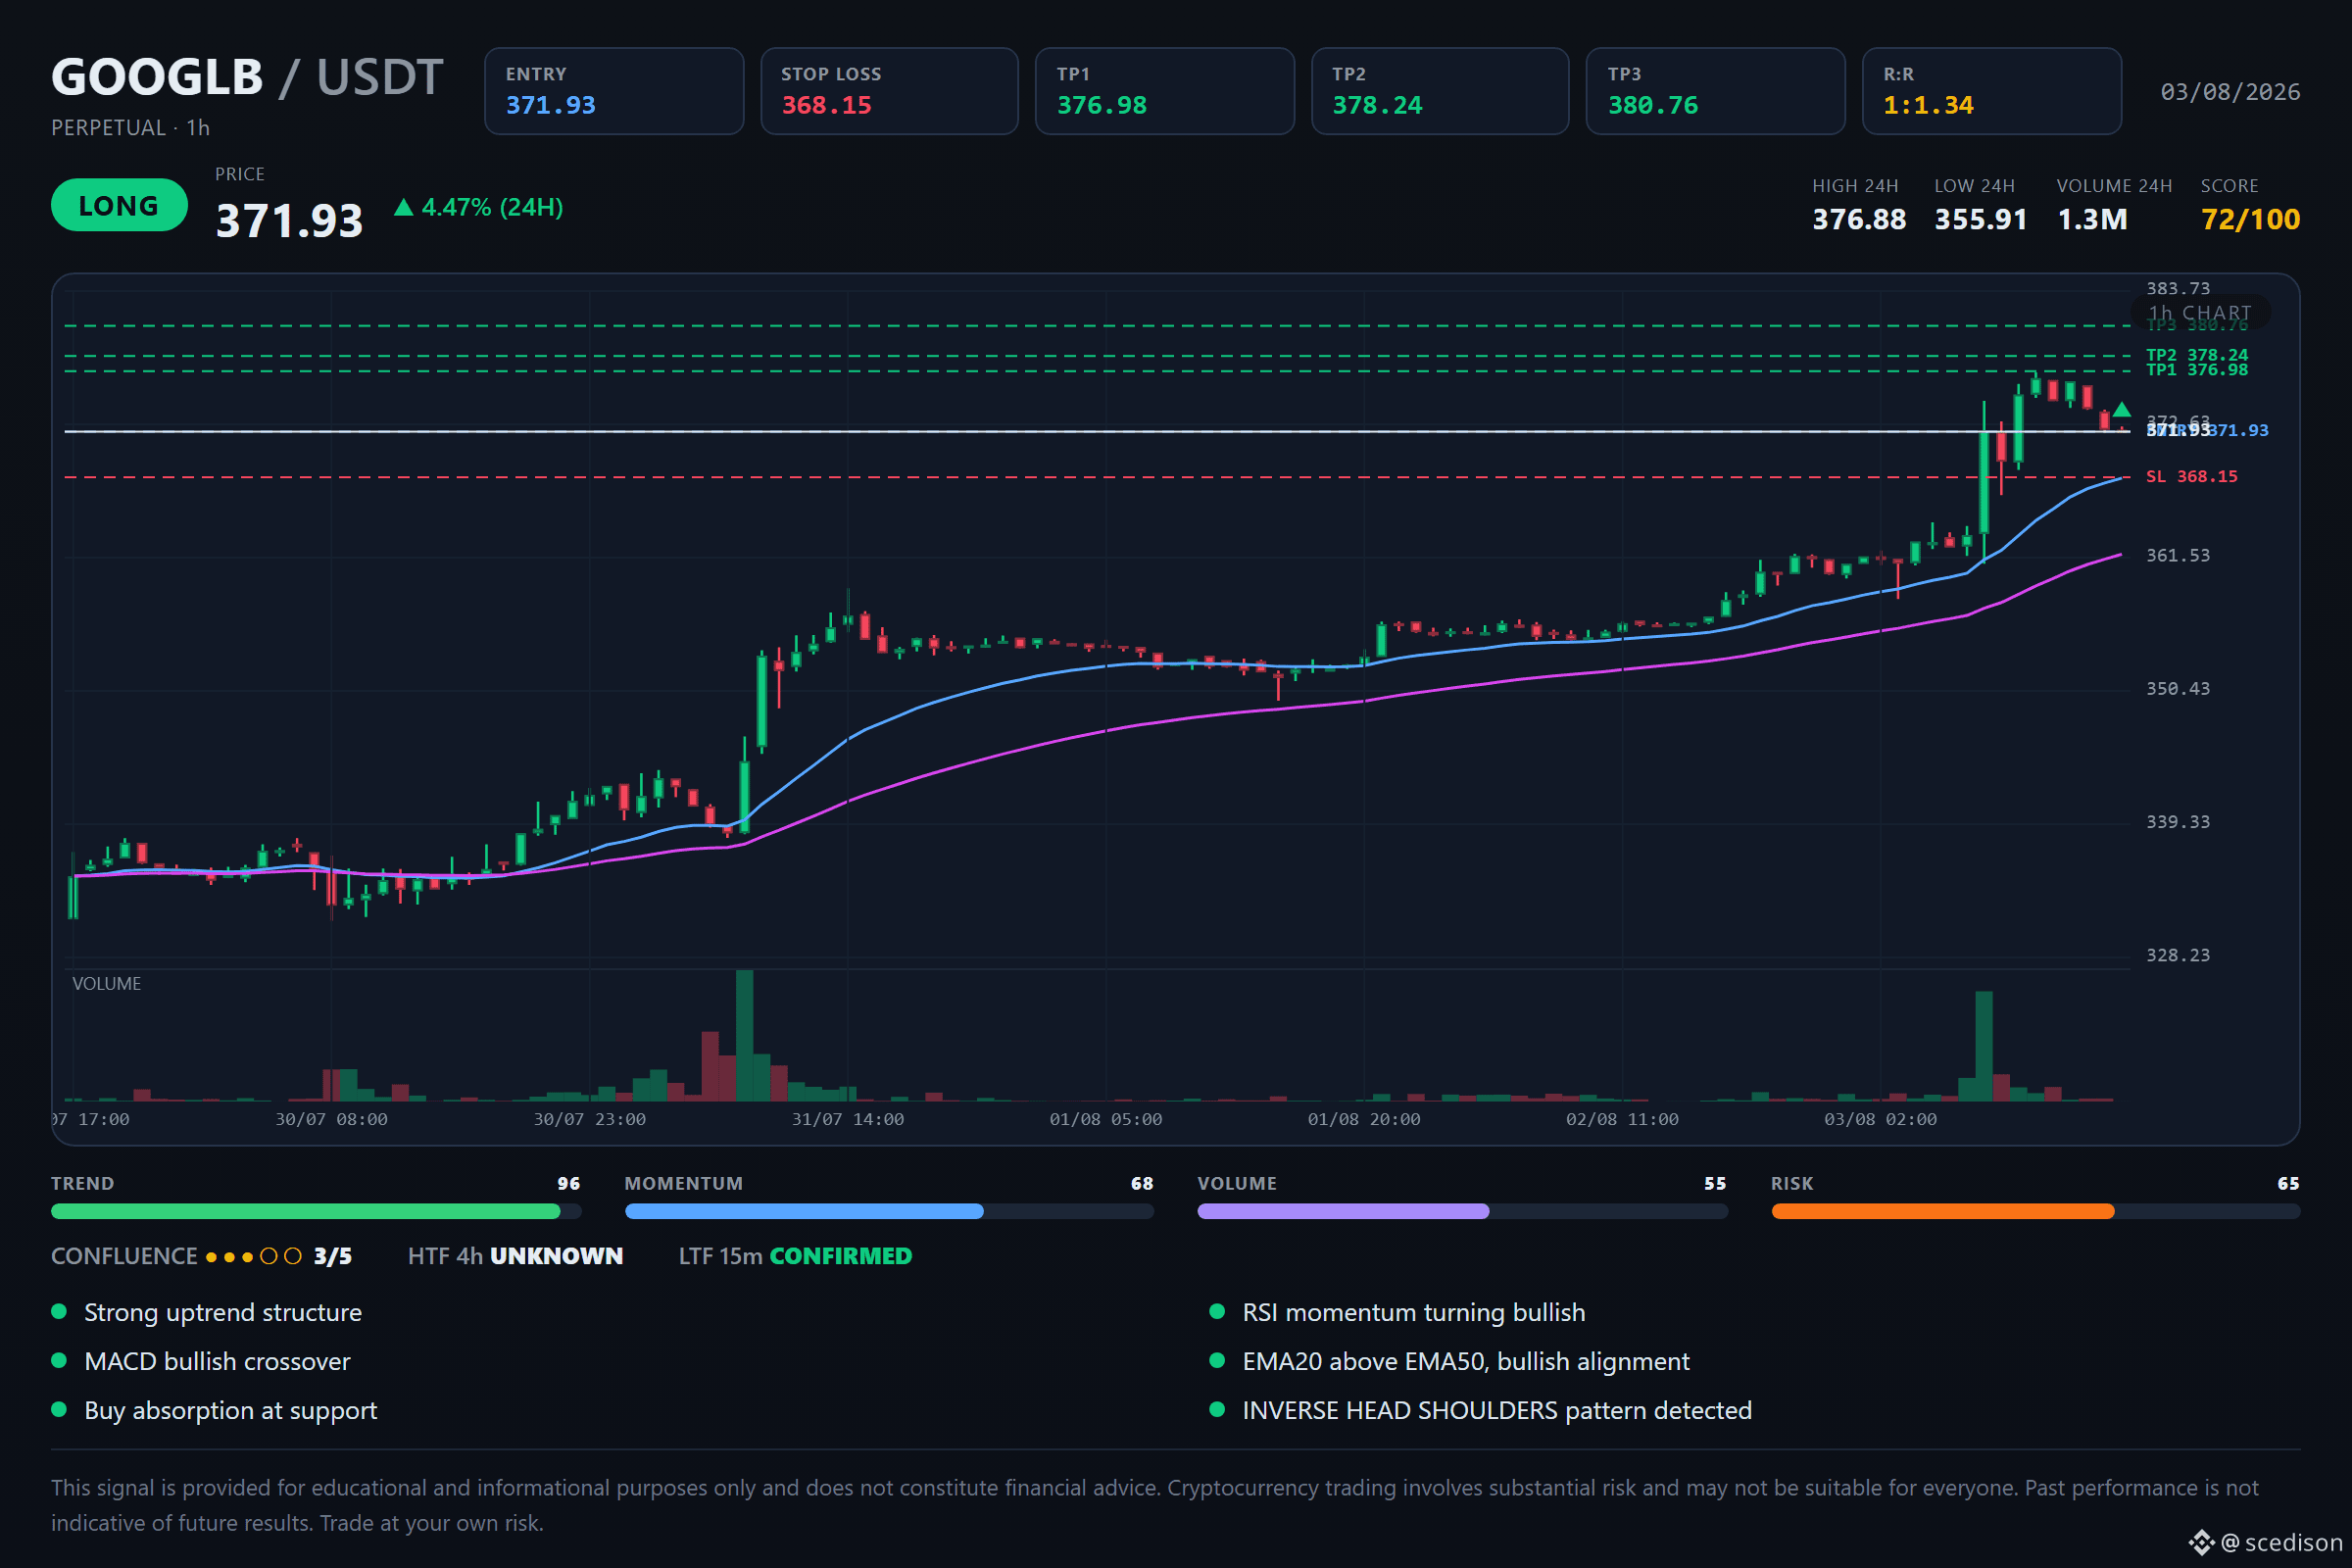Click the LTF 15m CONFIRMED status
2352x1568 pixels.
coord(795,1256)
